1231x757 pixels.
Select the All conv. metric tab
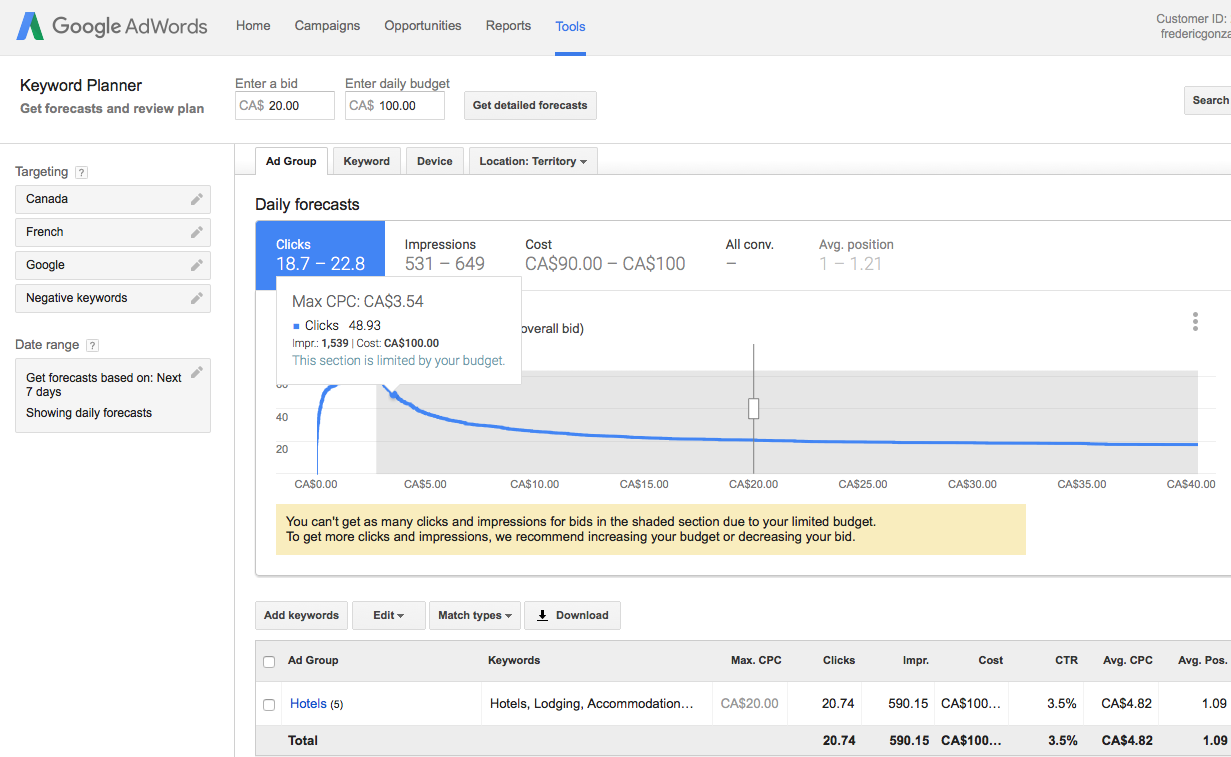(750, 255)
